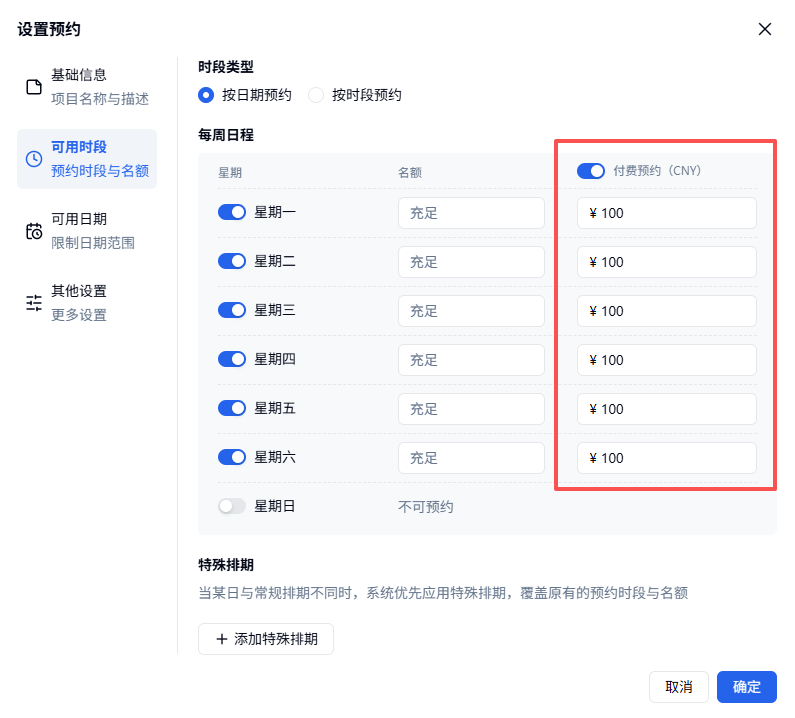Click the 星期四 名额 quota field
This screenshot has width=795, height=718.
click(x=471, y=360)
